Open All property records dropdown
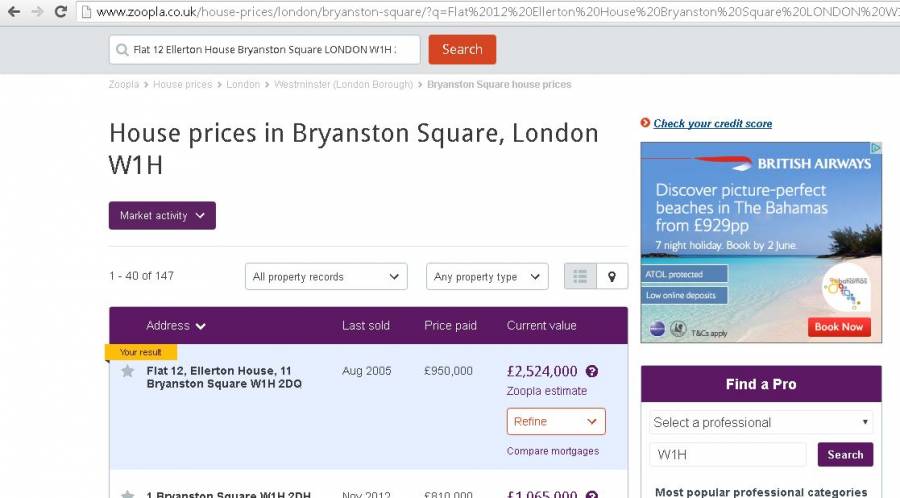Image resolution: width=900 pixels, height=498 pixels. tap(326, 277)
